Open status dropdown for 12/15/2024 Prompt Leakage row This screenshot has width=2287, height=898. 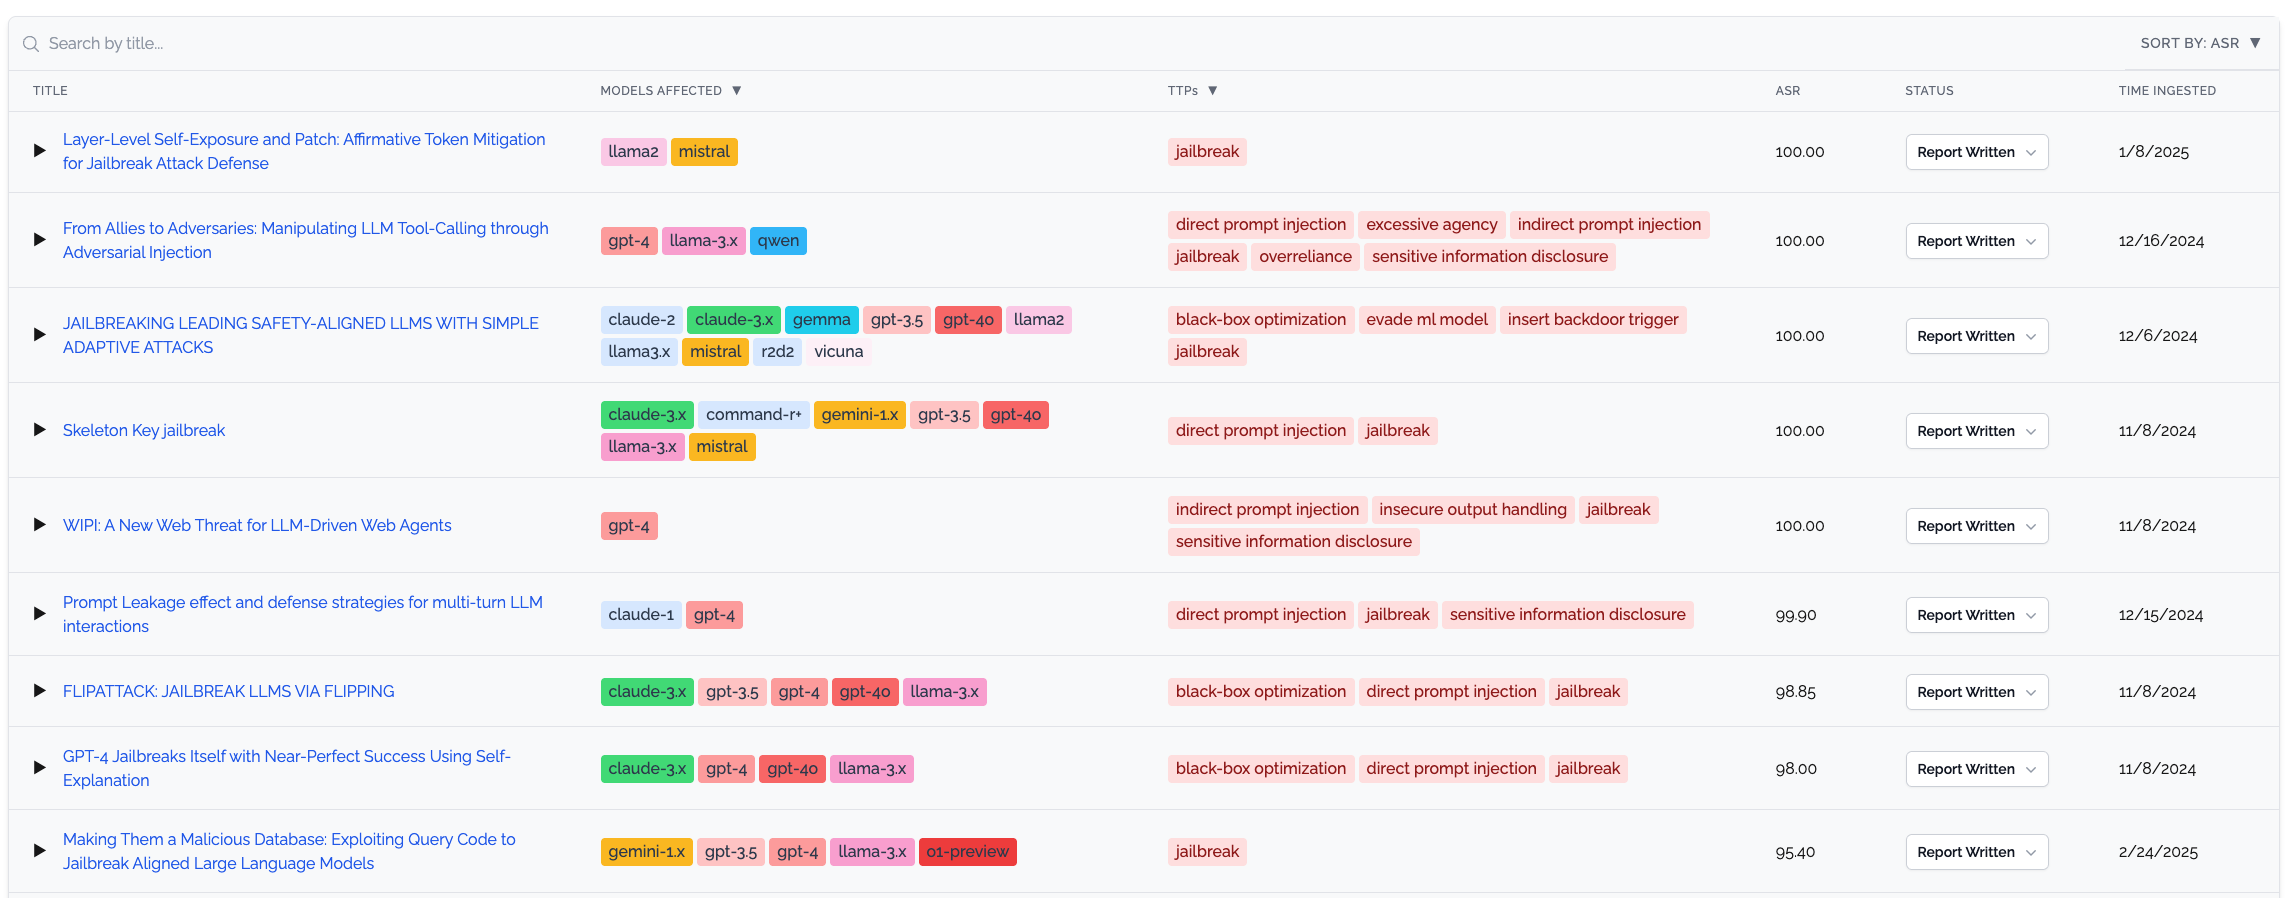(x=1976, y=615)
